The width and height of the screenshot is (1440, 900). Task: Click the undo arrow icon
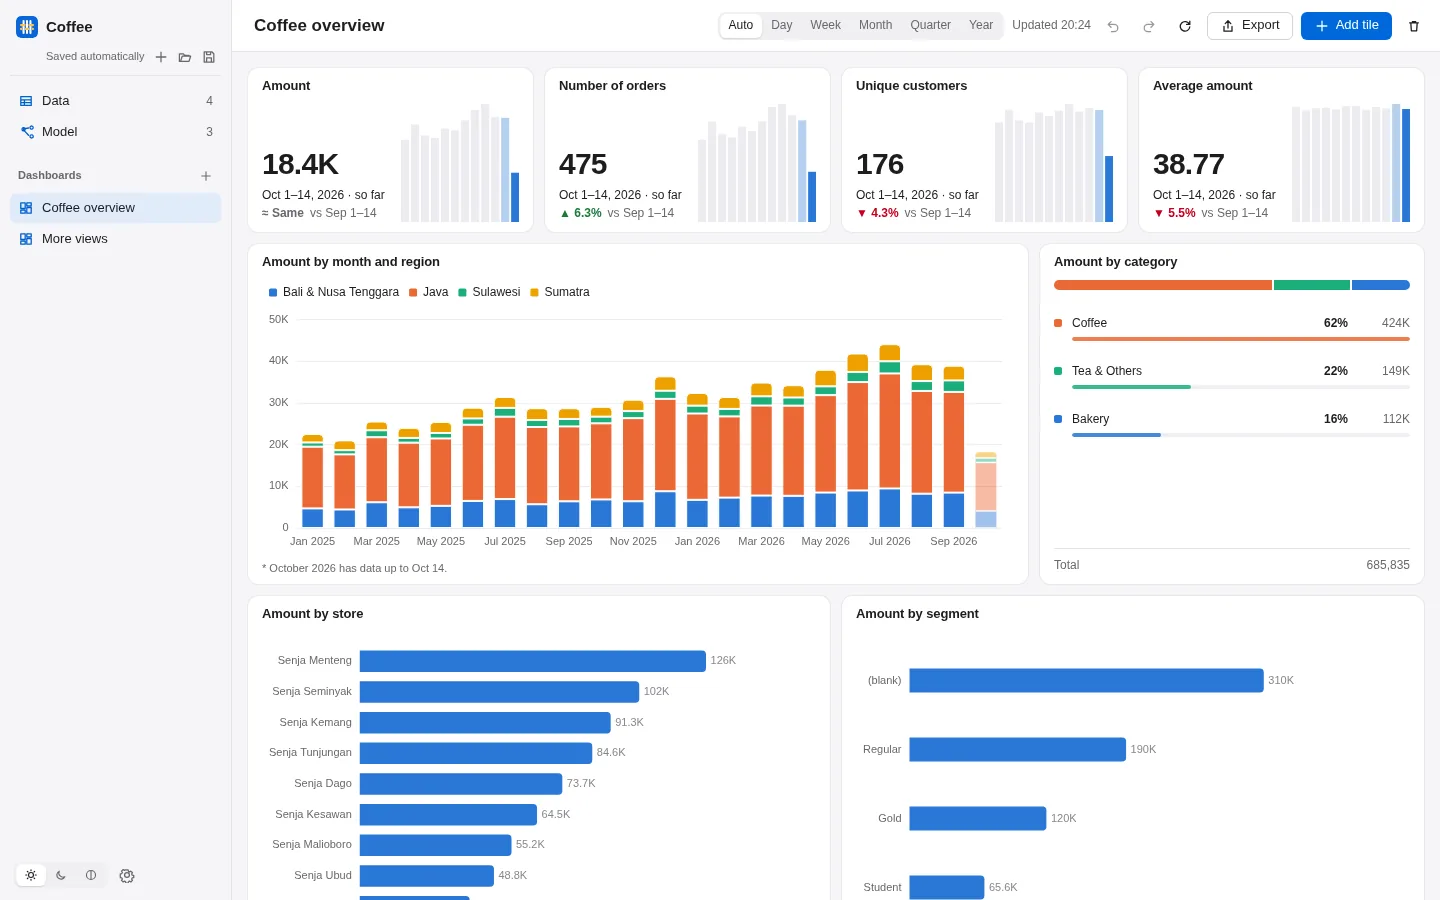[1113, 26]
